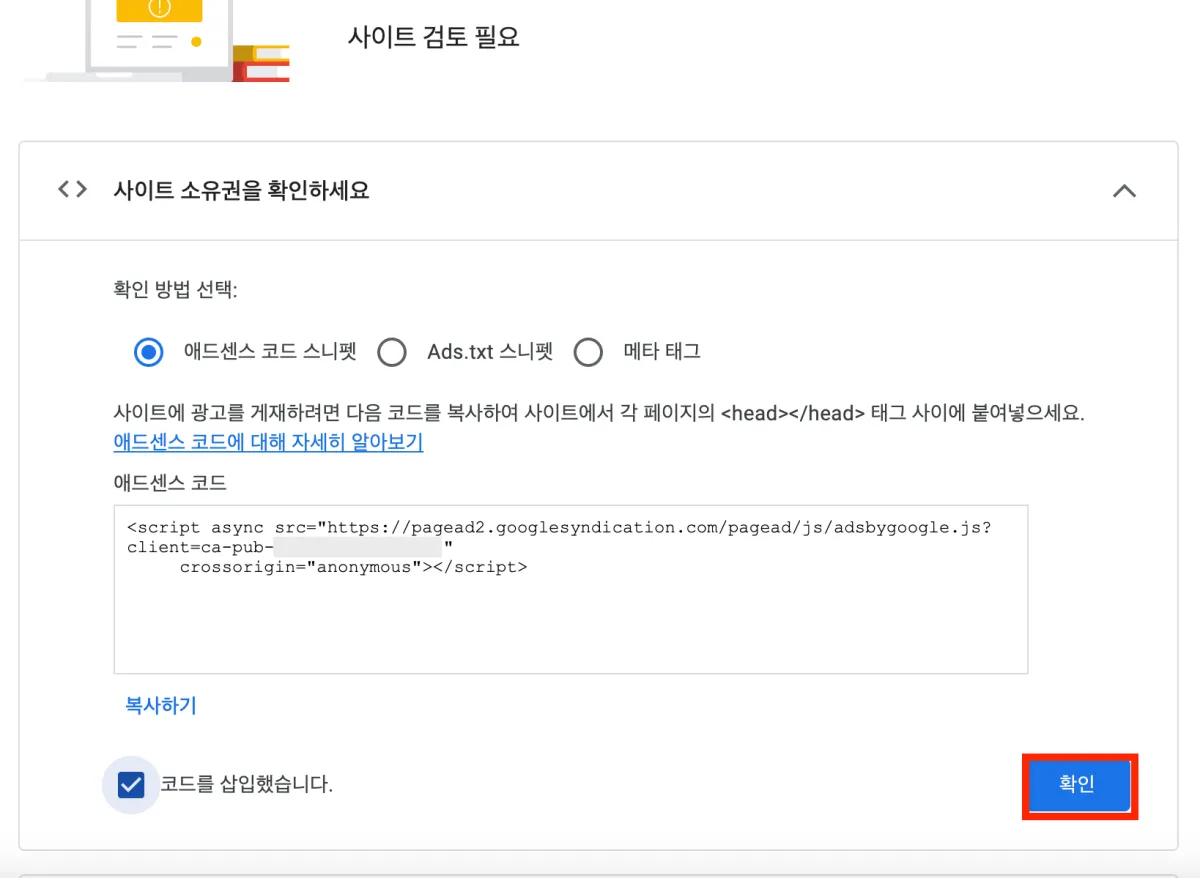Click the site review illustration image
This screenshot has width=1200, height=878.
(155, 41)
